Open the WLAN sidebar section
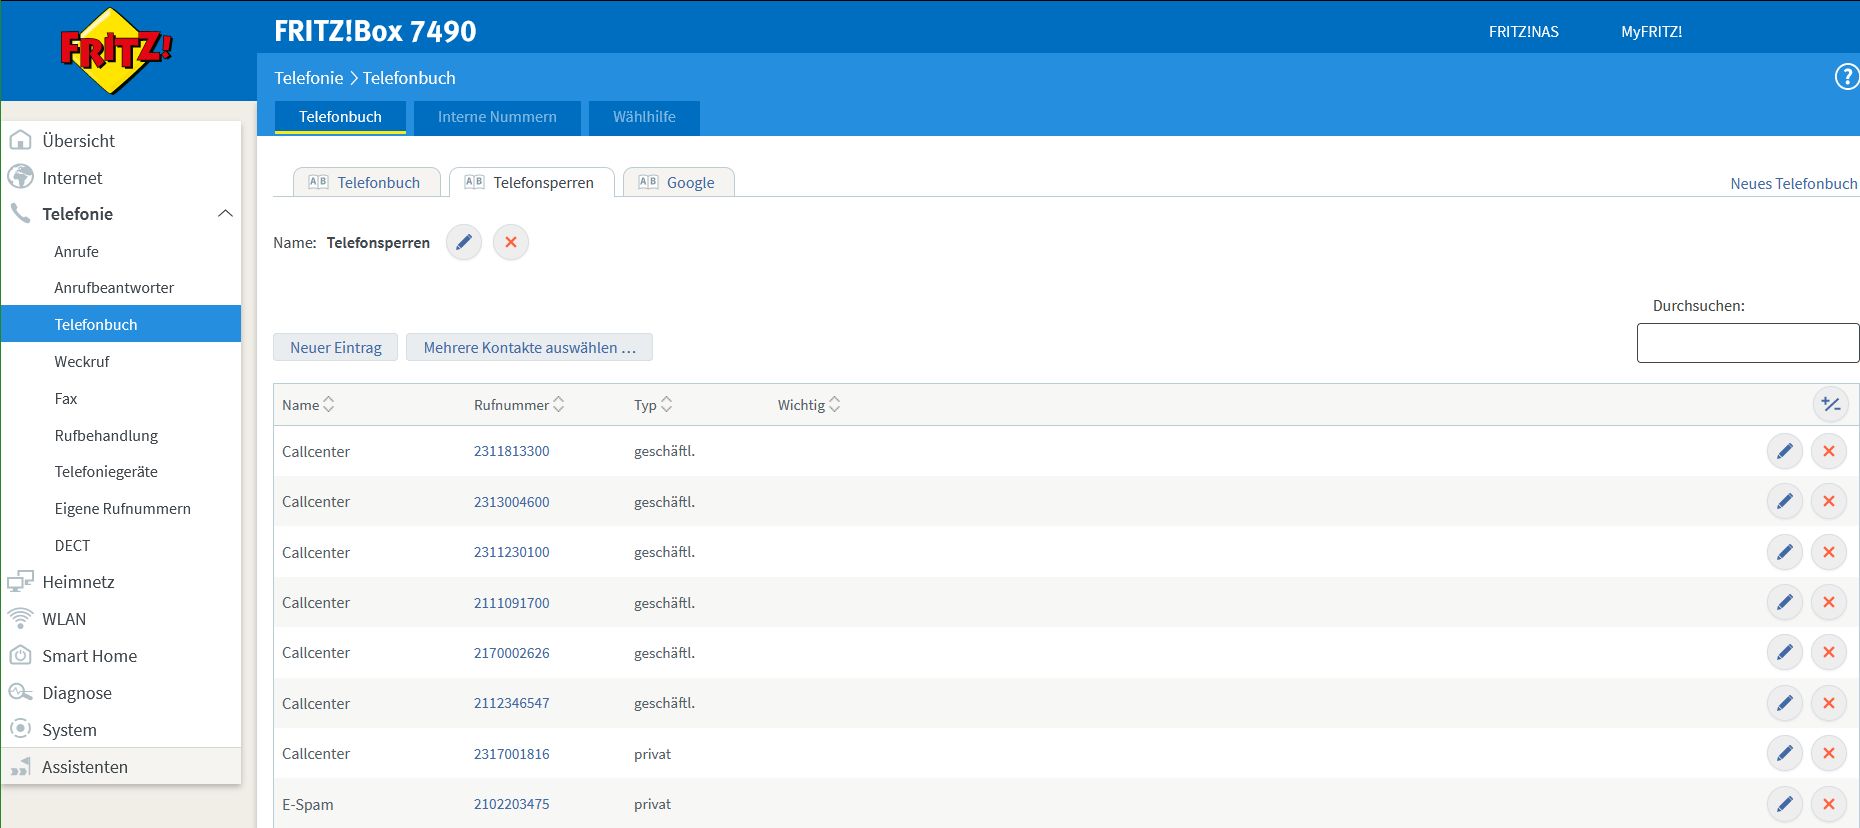 pos(121,619)
